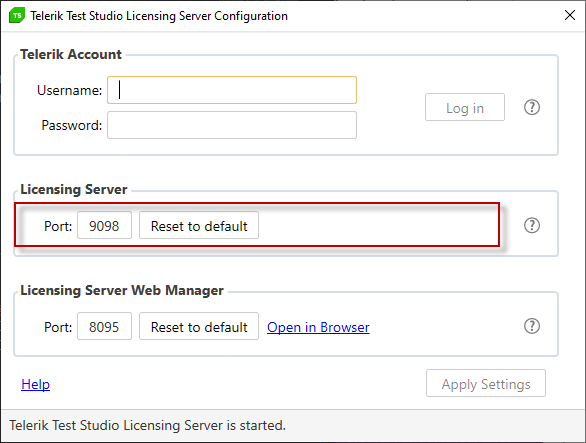This screenshot has height=443, width=586.
Task: Click the 'Telerik Account' group heading
Action: click(71, 55)
